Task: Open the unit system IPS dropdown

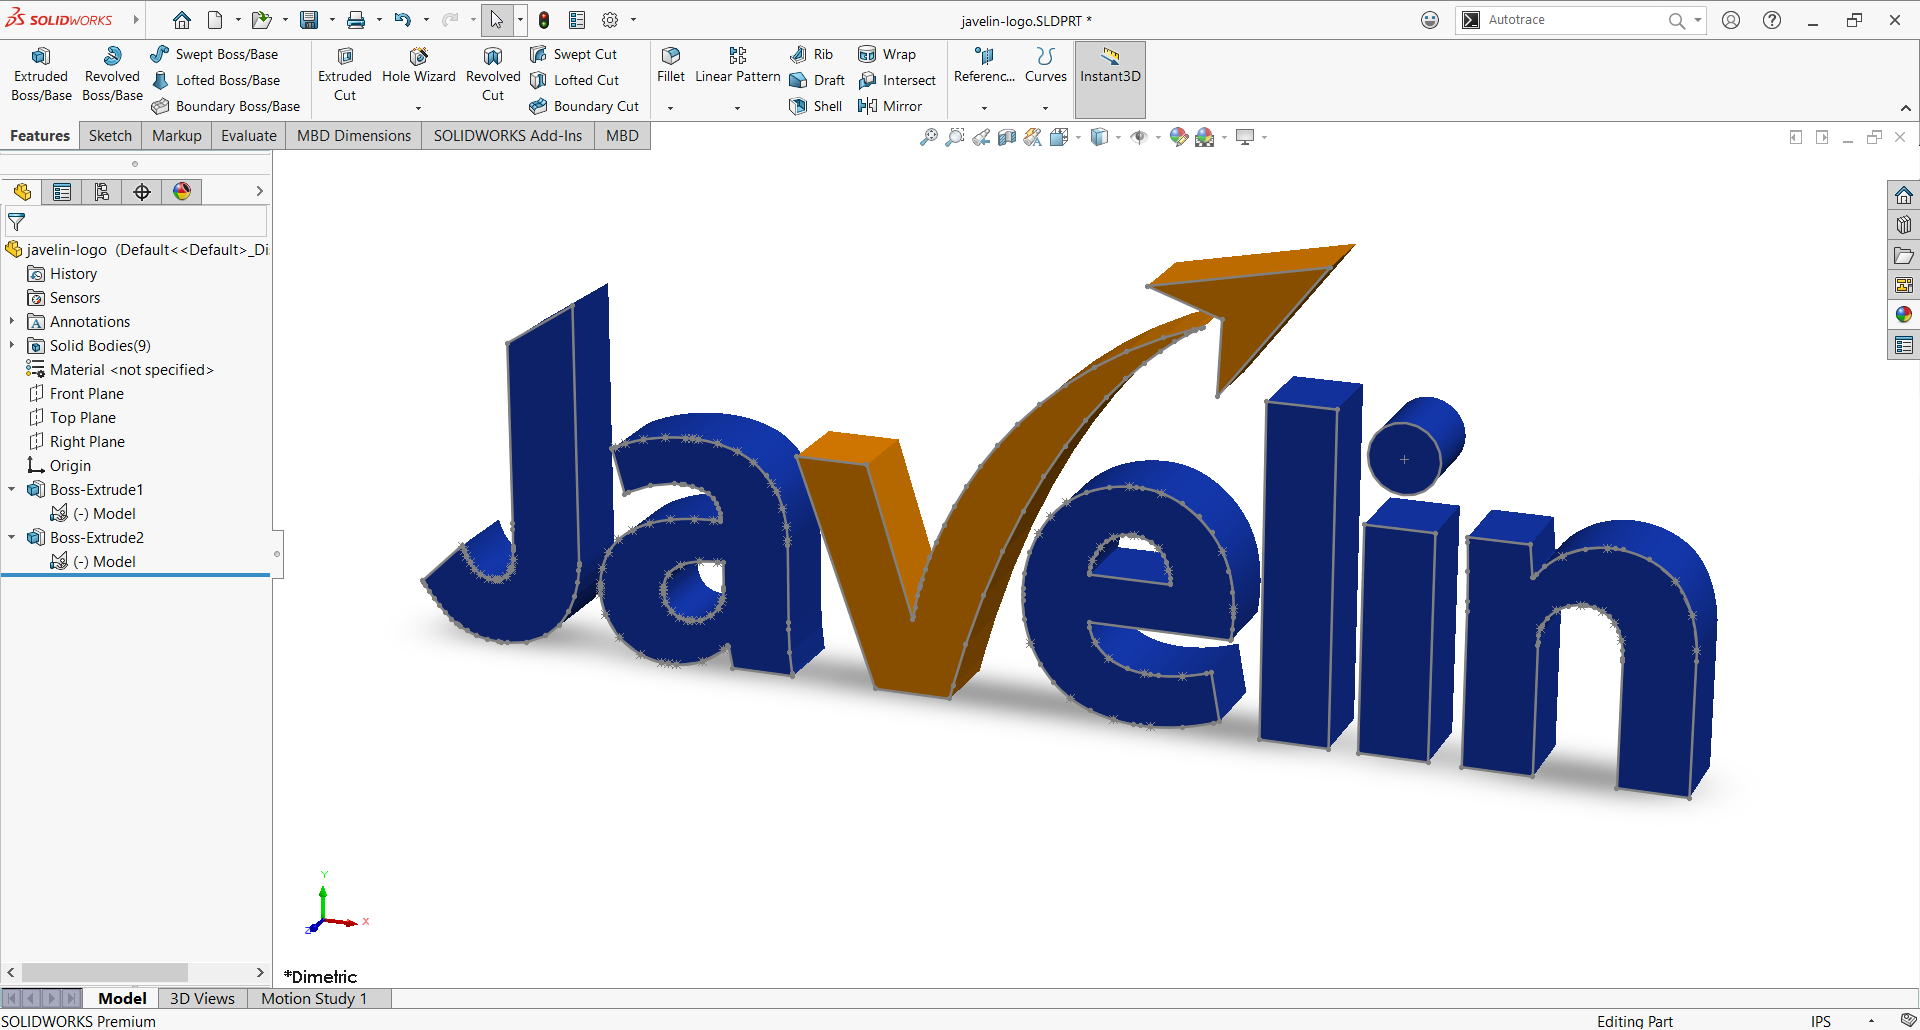Action: [x=1871, y=1021]
